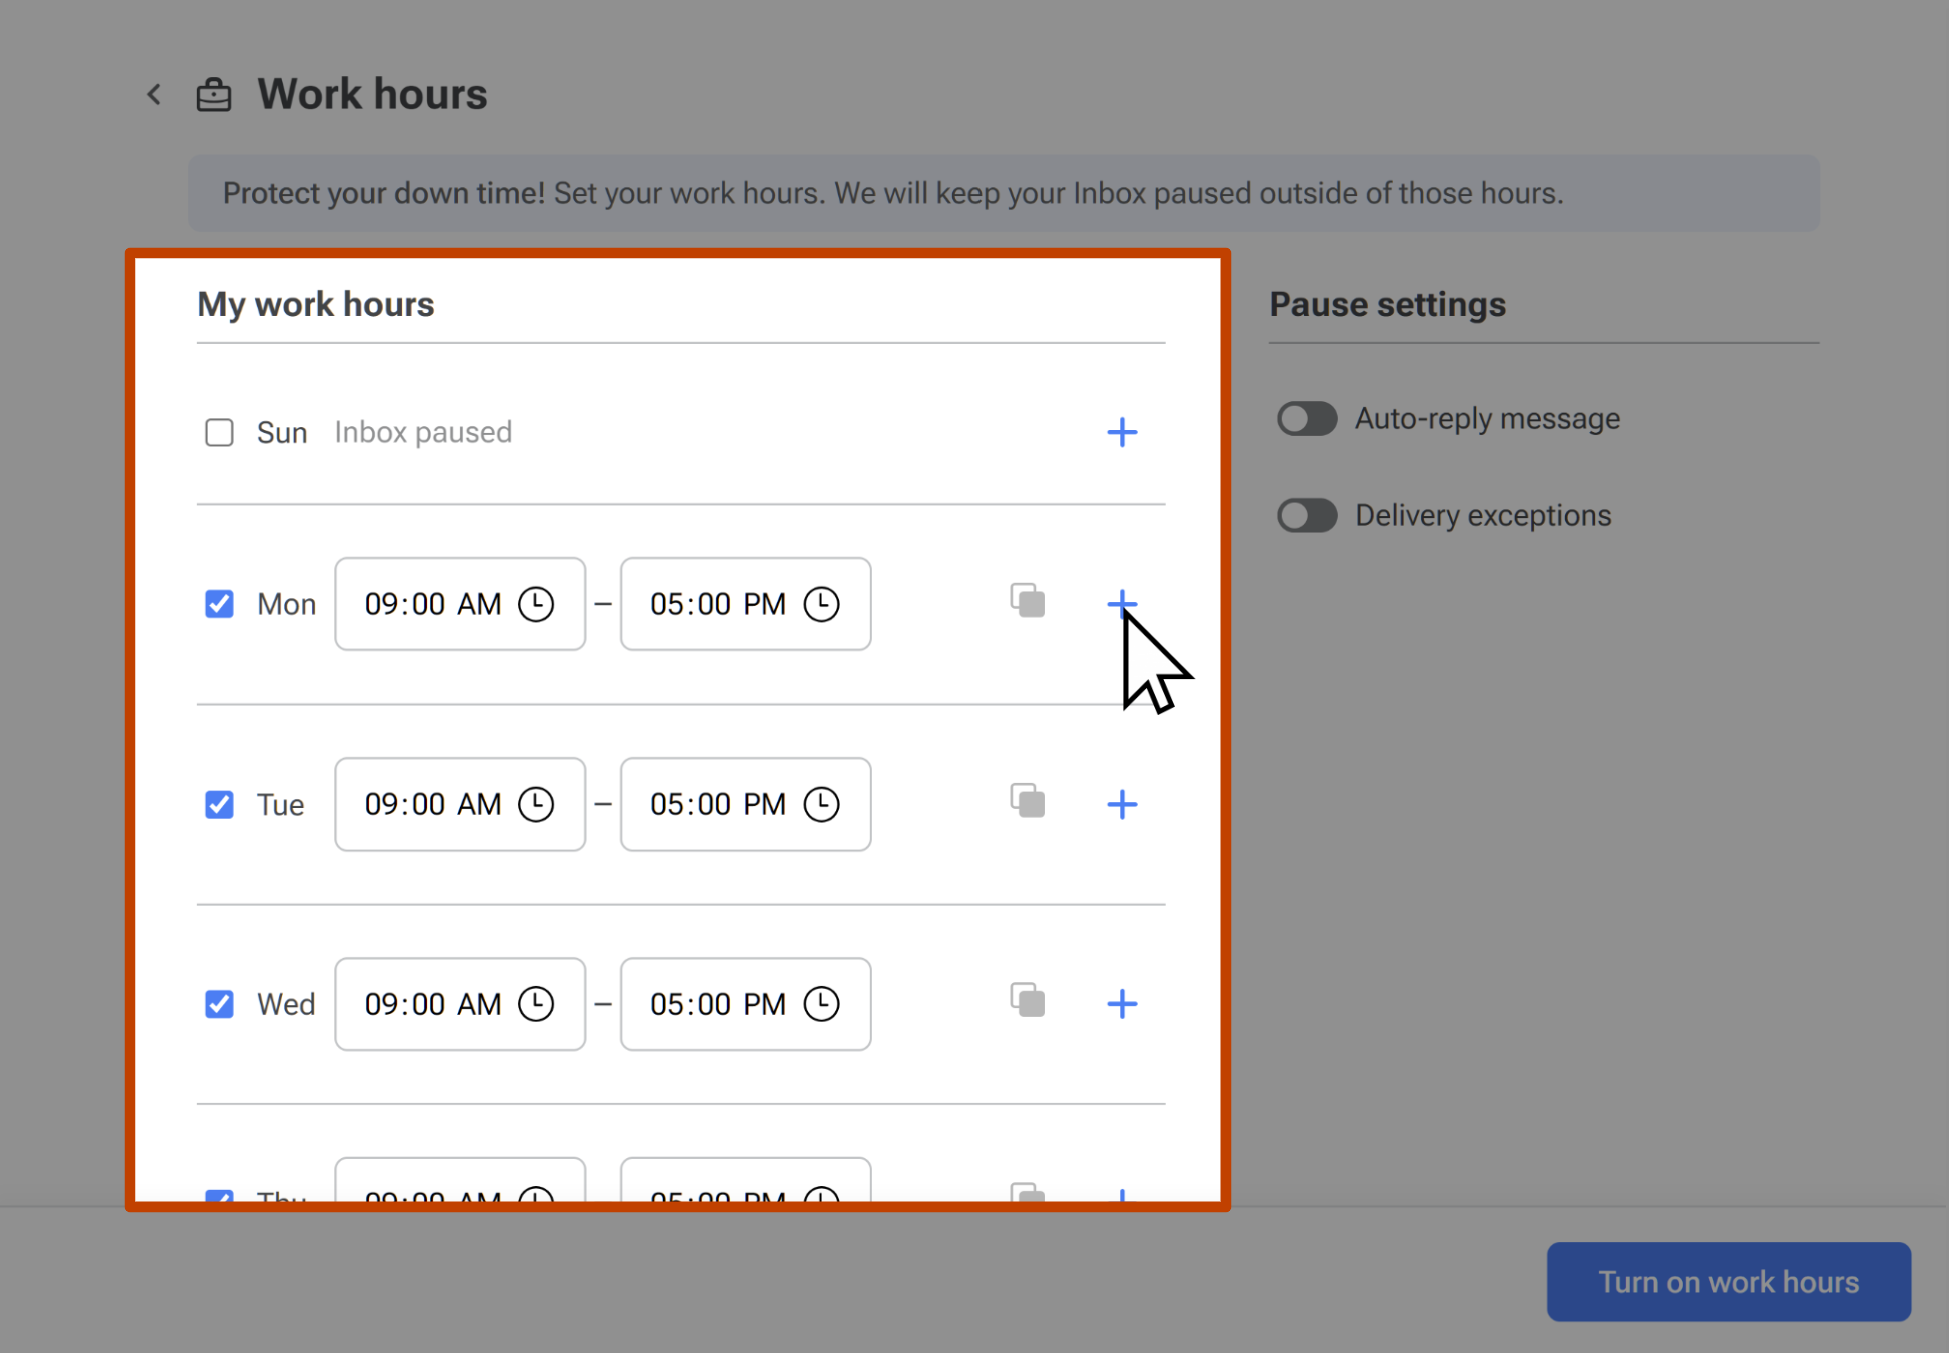1950x1353 pixels.
Task: Click the briefcase icon next to Work hours title
Action: point(213,93)
